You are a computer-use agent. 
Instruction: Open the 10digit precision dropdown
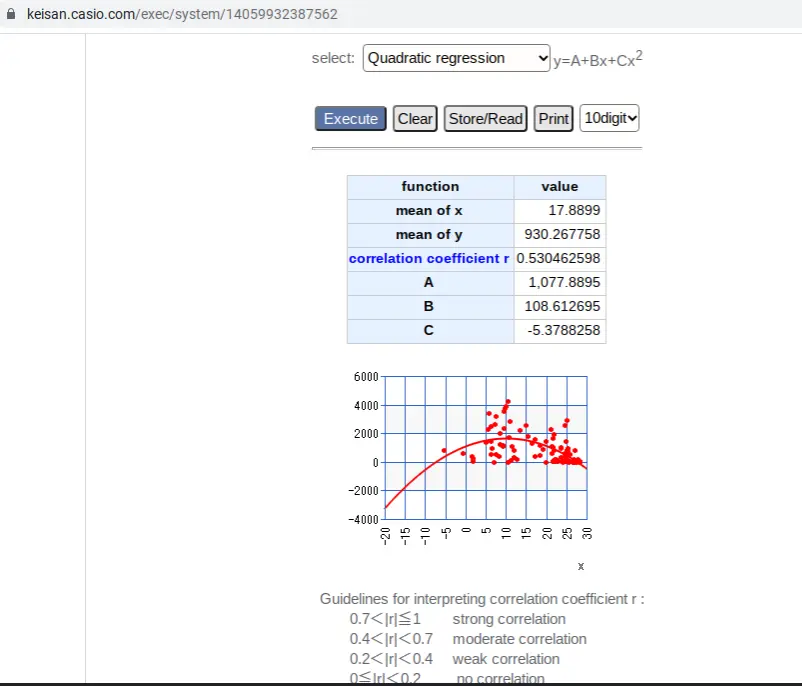(x=609, y=118)
